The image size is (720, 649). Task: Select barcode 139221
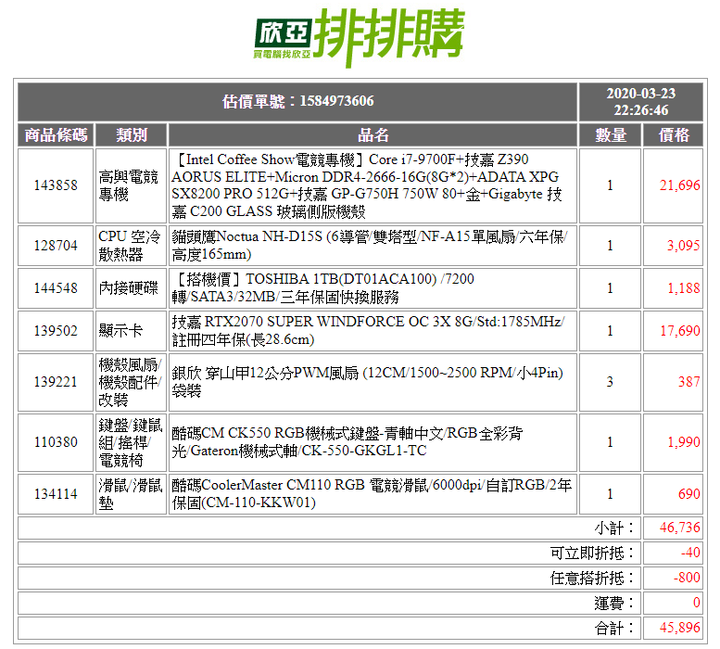(56, 382)
